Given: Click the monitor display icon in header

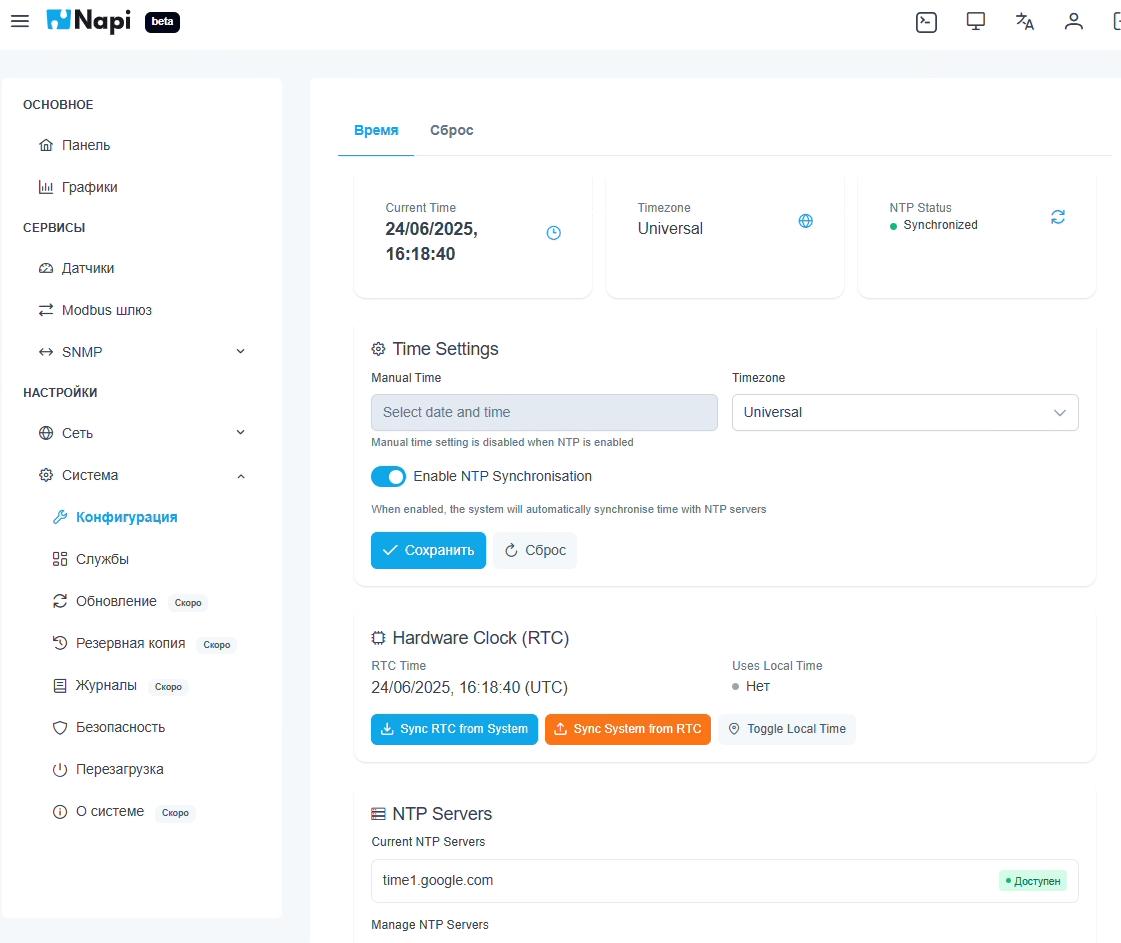Looking at the screenshot, I should coord(976,21).
